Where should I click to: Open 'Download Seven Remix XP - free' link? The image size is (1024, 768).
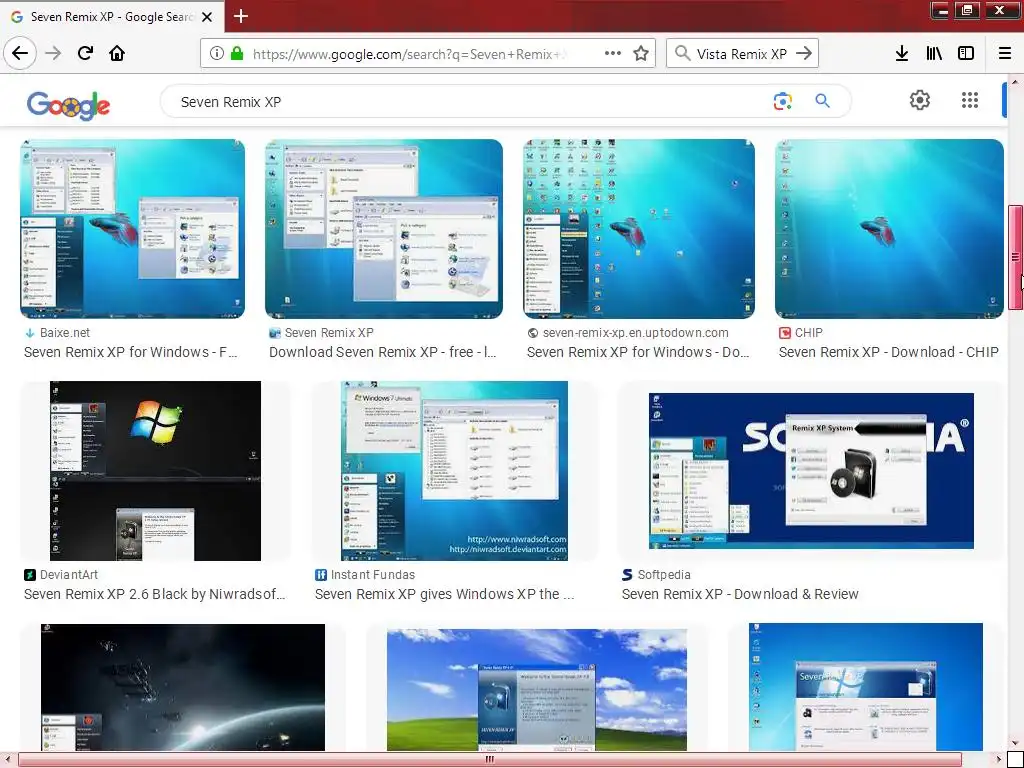click(x=383, y=352)
